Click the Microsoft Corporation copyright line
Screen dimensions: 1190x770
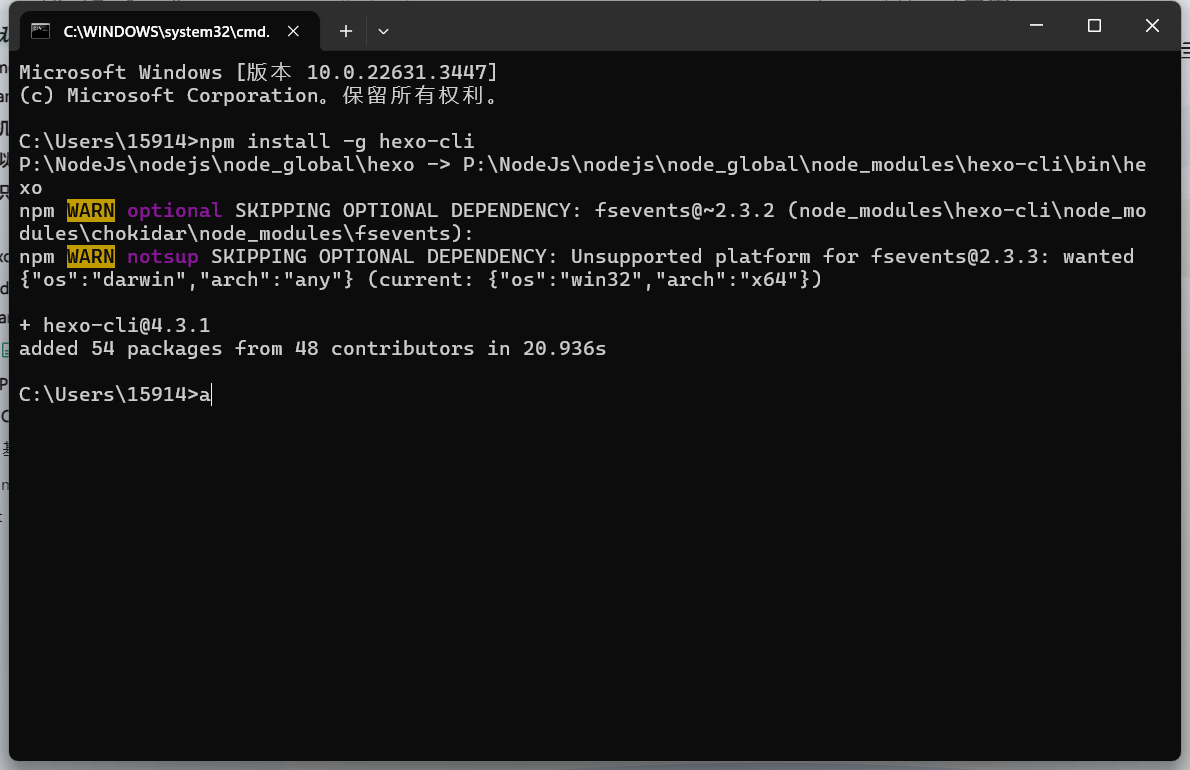tap(258, 95)
